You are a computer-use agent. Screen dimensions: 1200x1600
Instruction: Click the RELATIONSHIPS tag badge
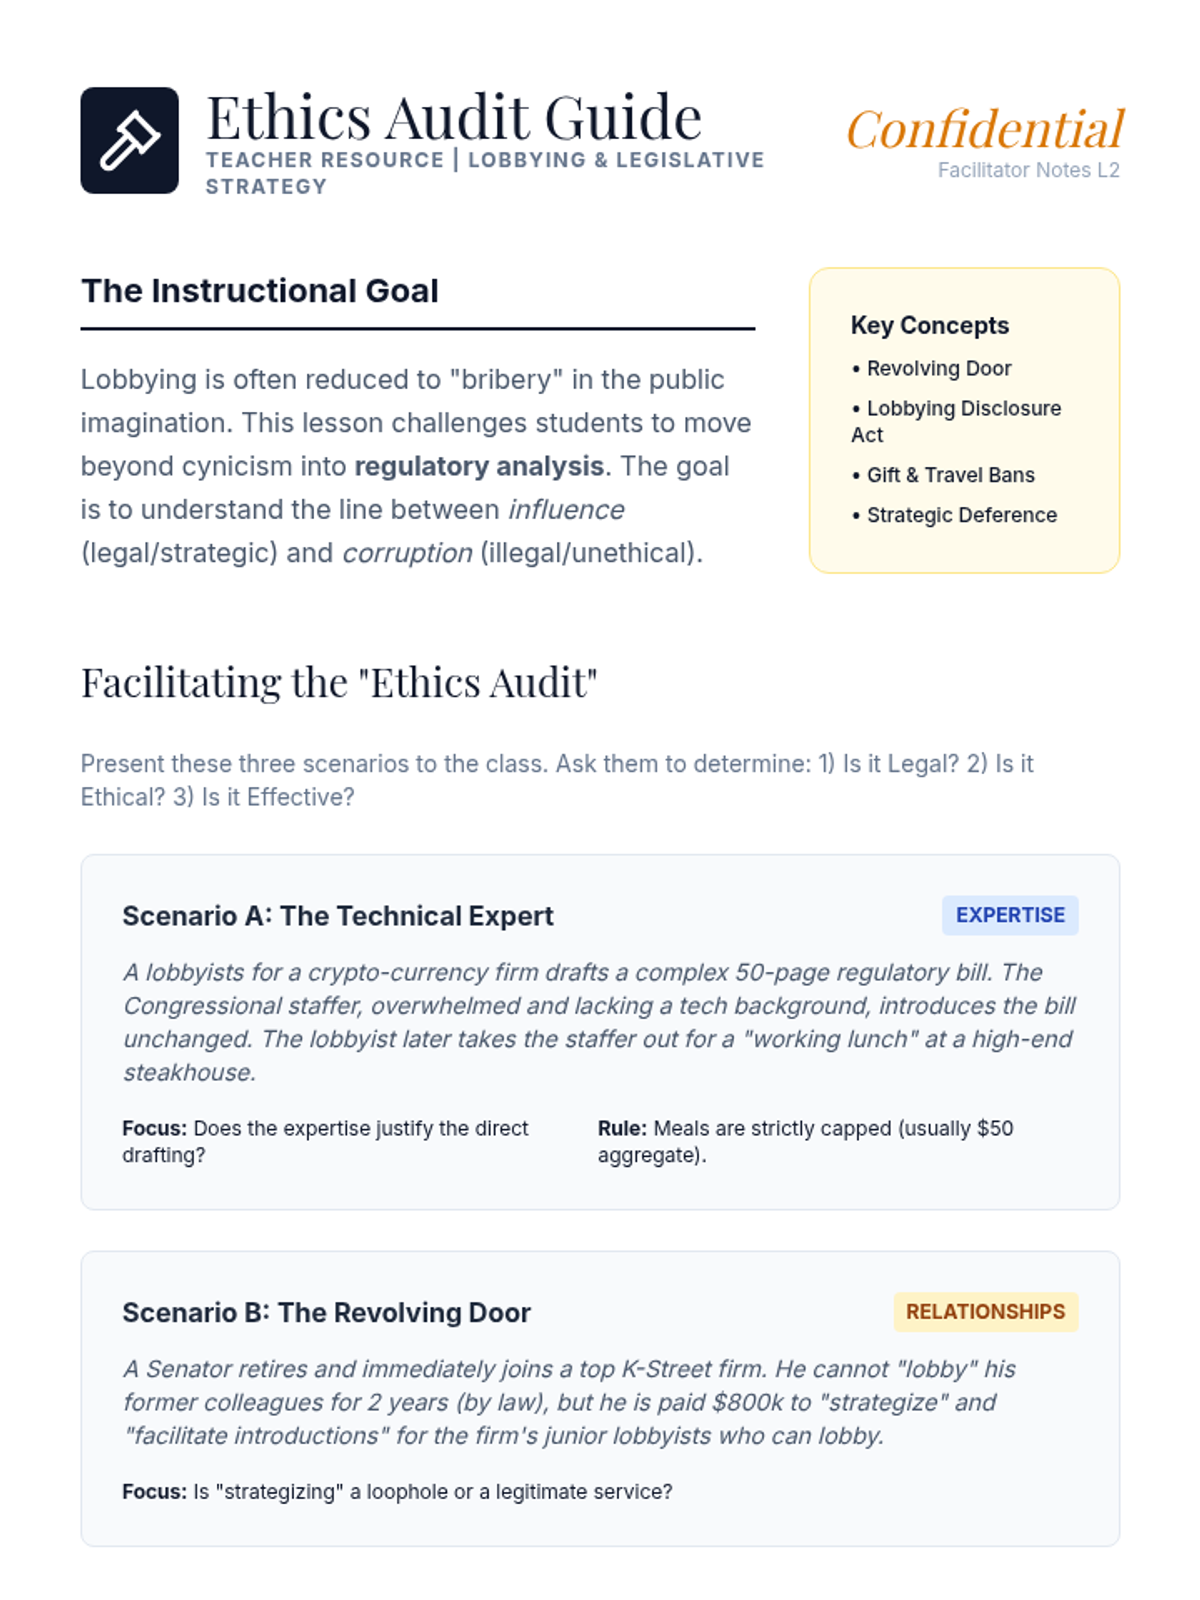(985, 1312)
